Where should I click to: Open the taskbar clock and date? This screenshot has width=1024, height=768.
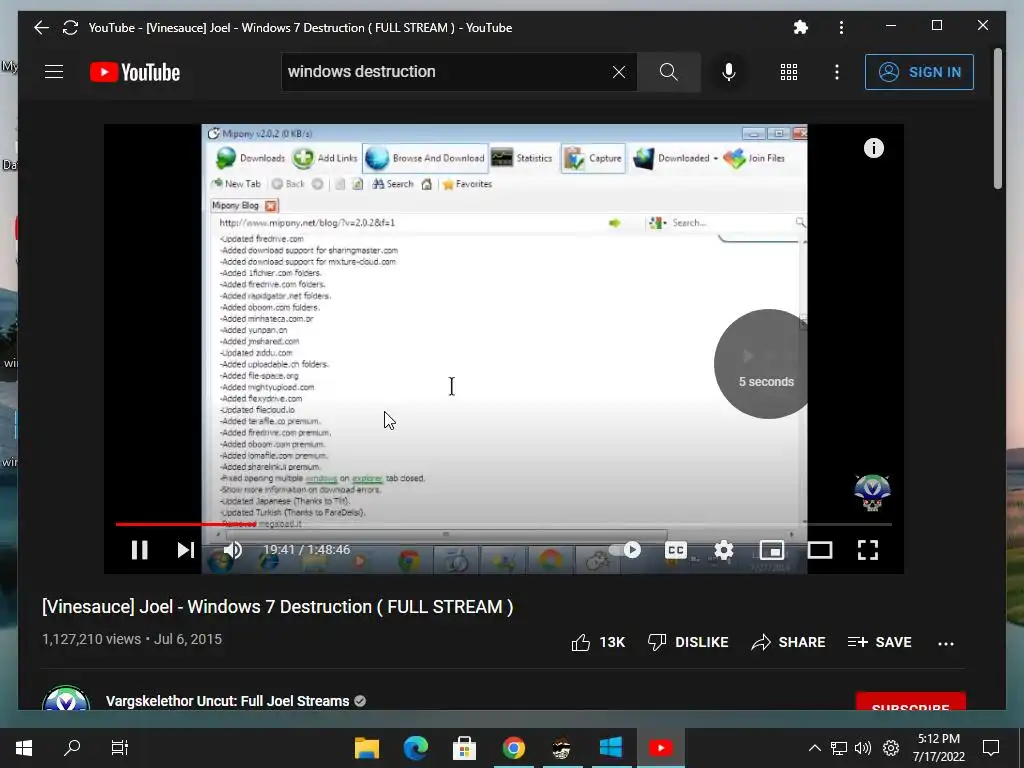point(938,748)
